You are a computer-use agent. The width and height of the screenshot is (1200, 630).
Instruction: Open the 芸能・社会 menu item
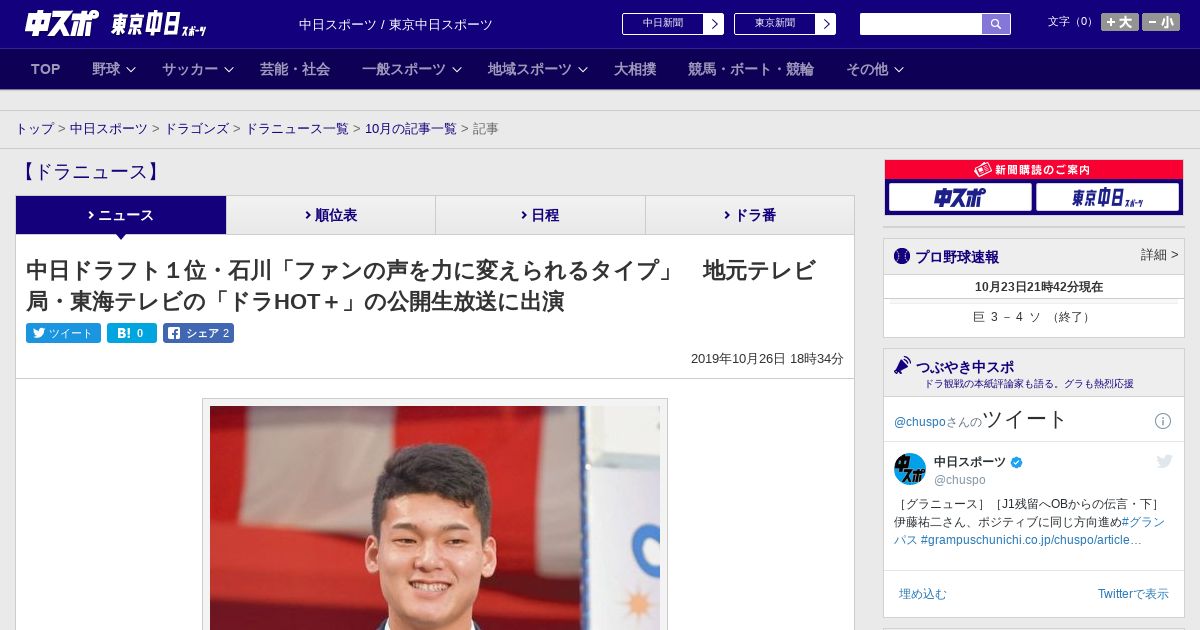point(295,69)
